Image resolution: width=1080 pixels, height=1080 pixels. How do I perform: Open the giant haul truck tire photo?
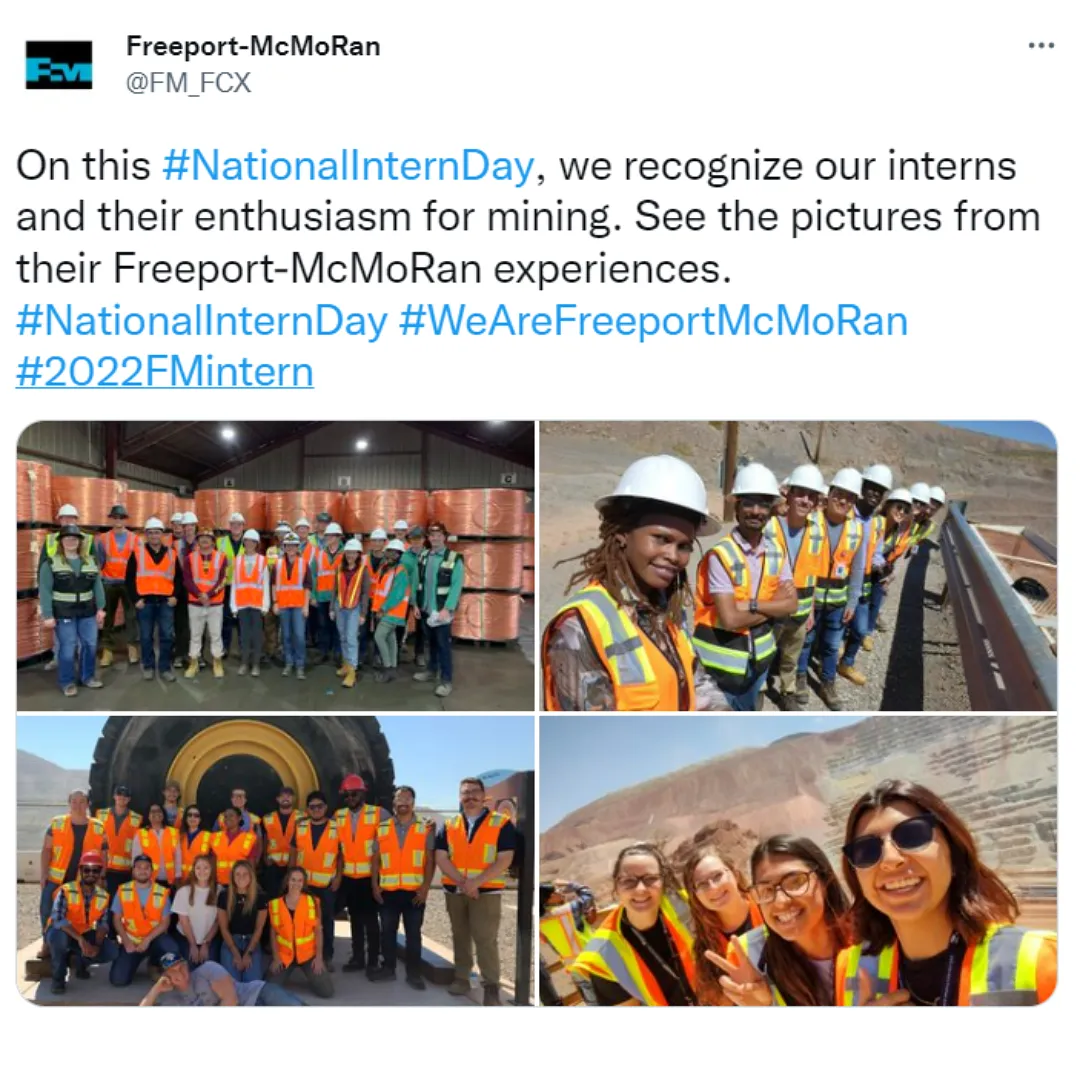276,861
